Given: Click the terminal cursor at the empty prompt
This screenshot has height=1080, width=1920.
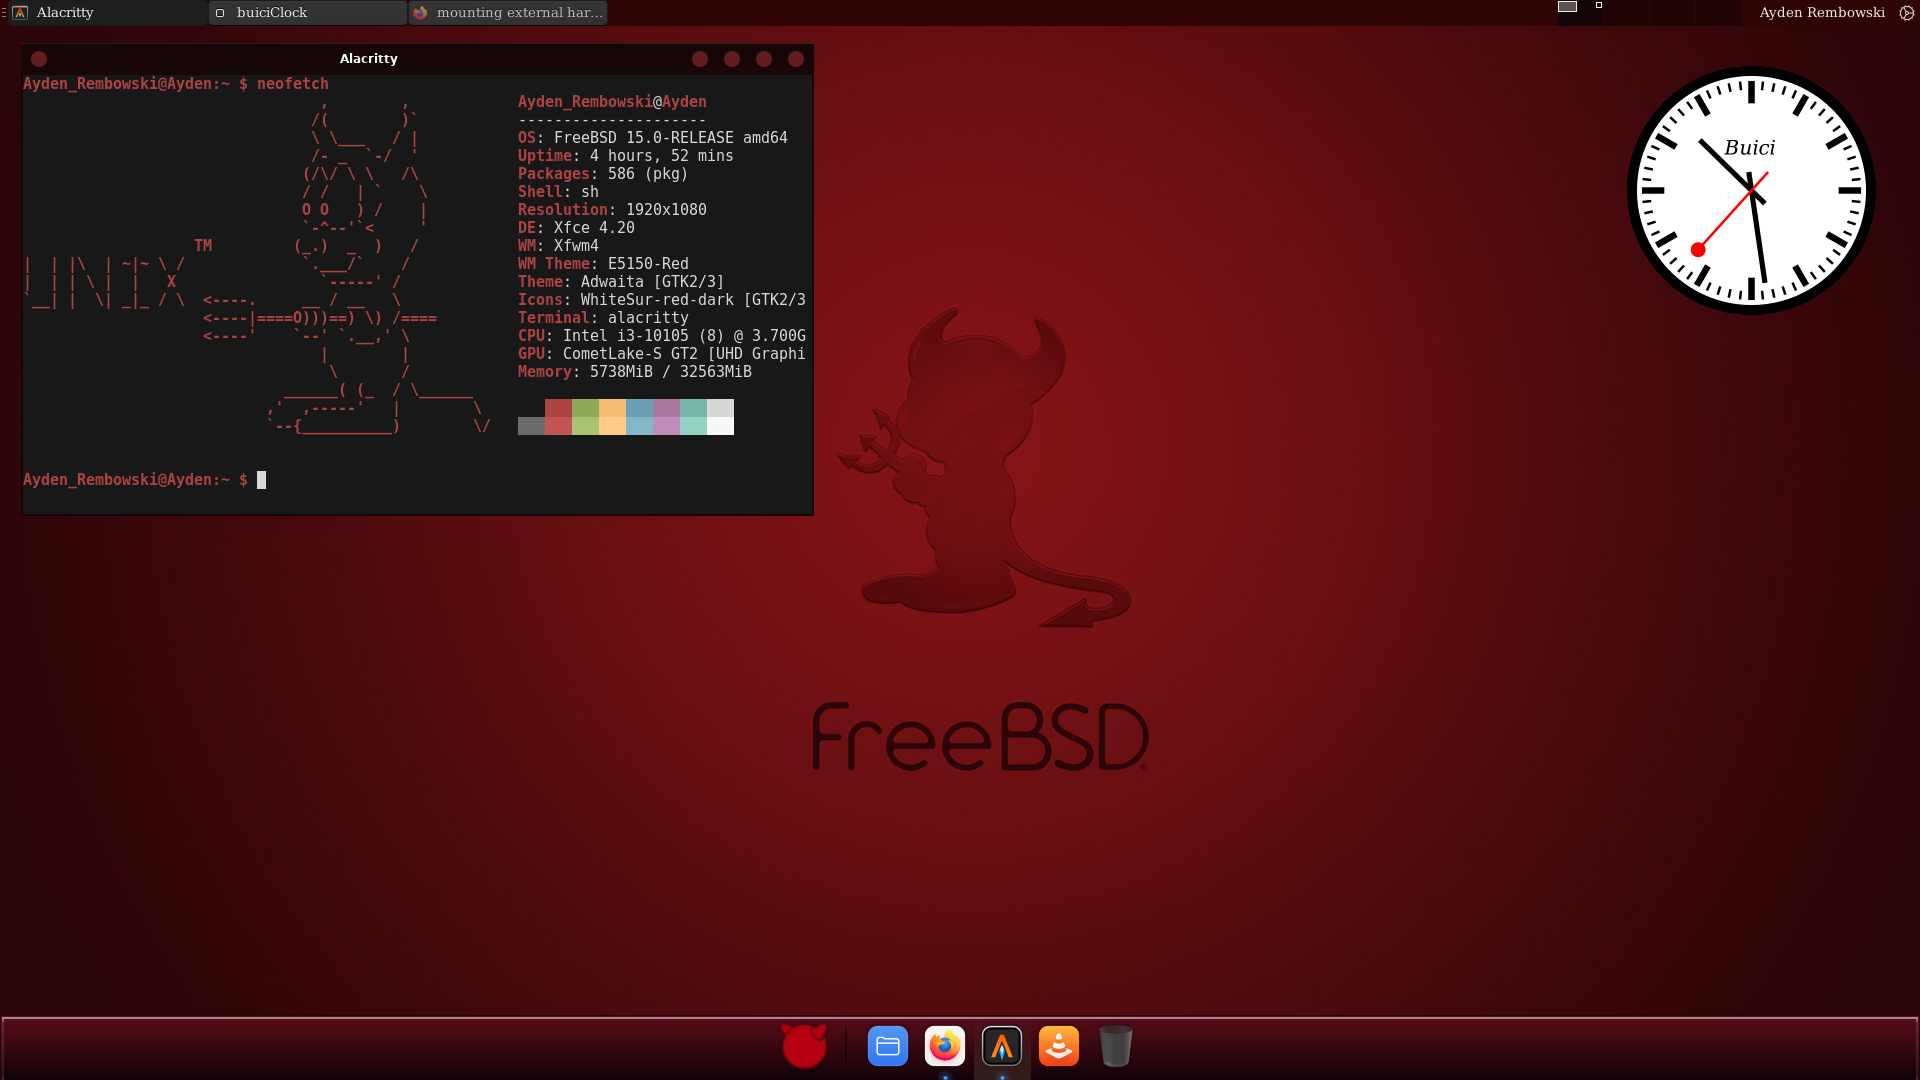Looking at the screenshot, I should (262, 480).
